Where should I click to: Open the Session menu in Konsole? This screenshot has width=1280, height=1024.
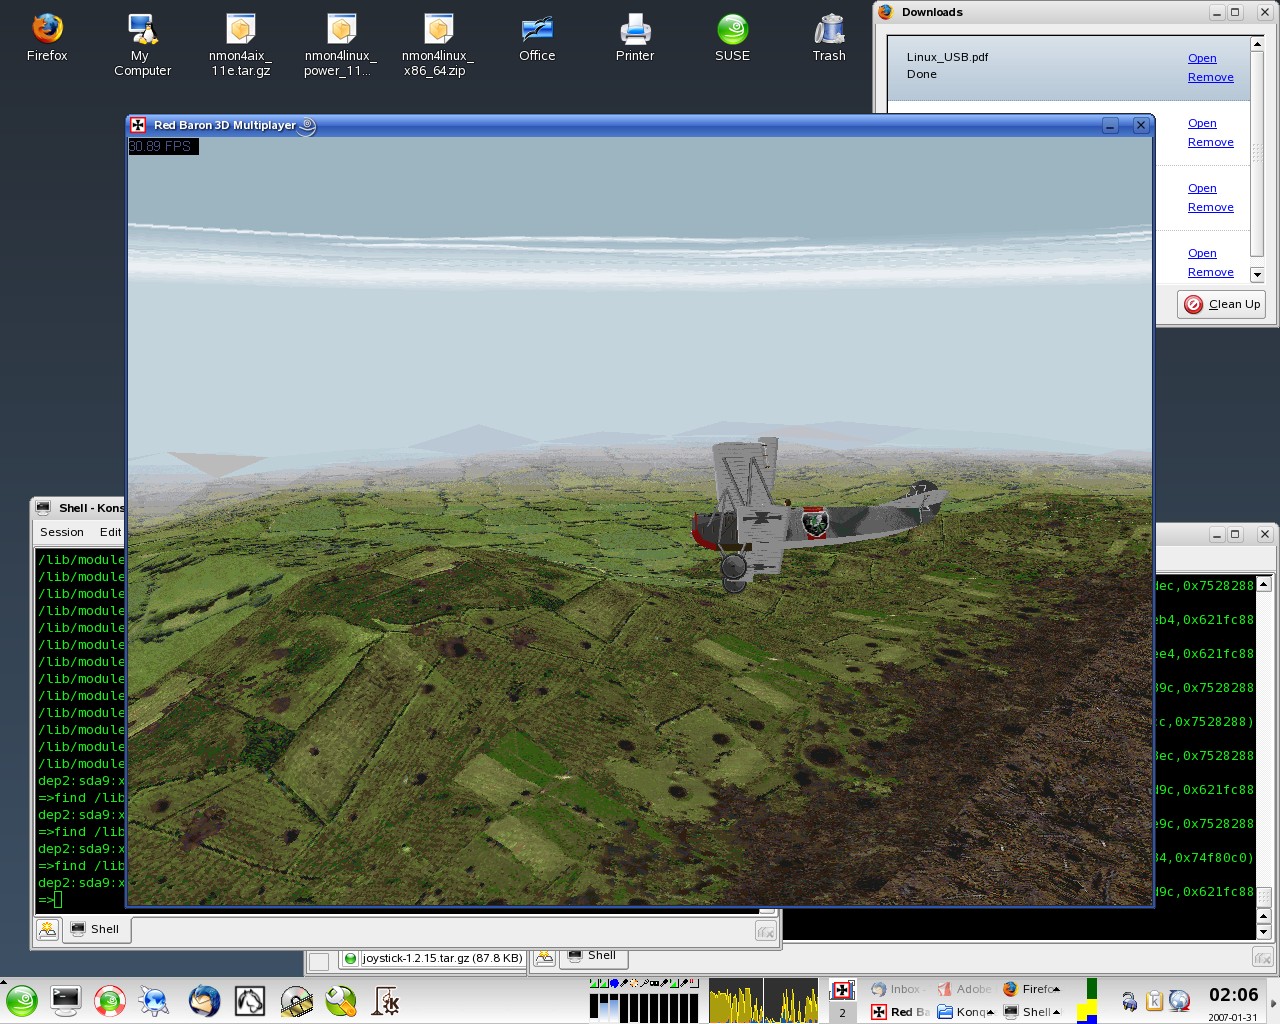pyautogui.click(x=62, y=532)
